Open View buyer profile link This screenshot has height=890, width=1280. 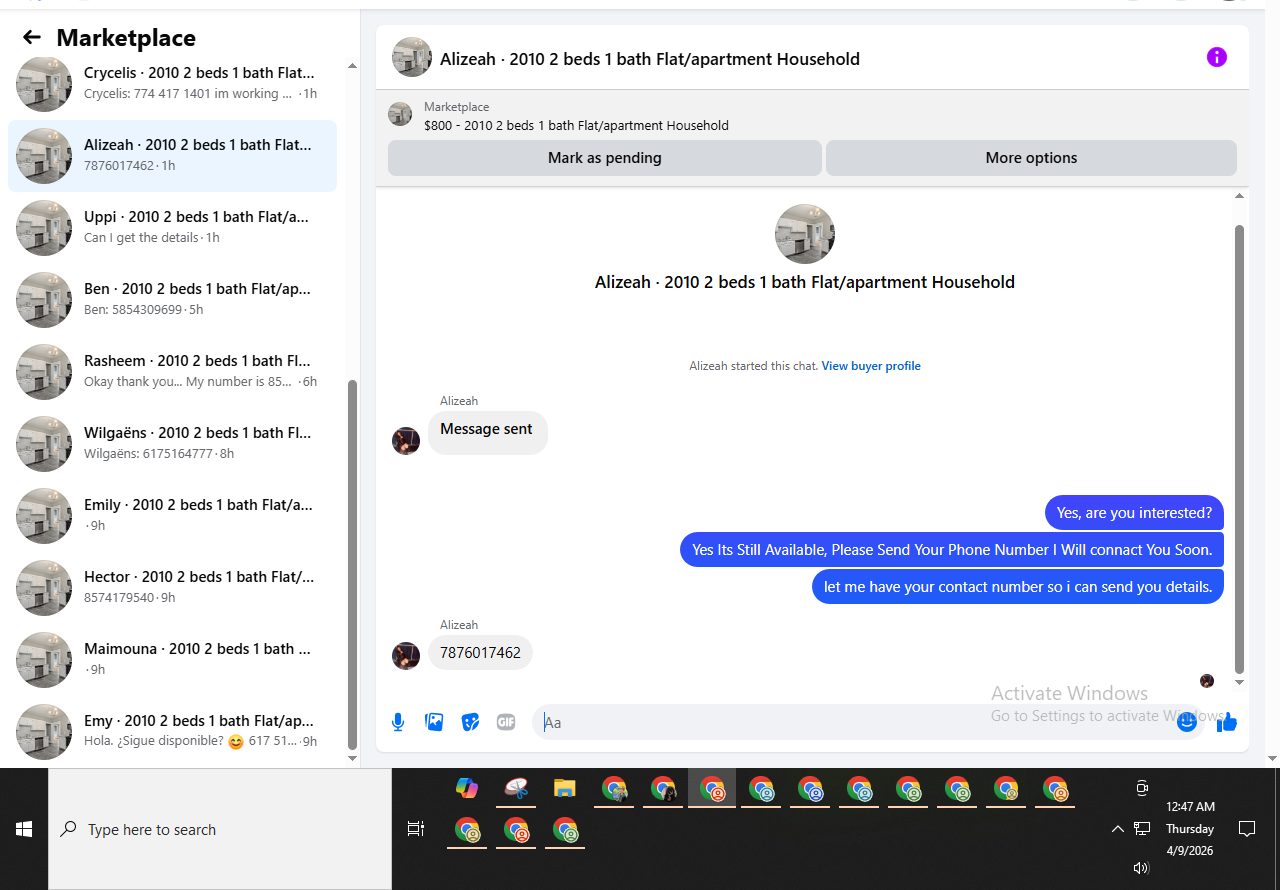click(871, 366)
